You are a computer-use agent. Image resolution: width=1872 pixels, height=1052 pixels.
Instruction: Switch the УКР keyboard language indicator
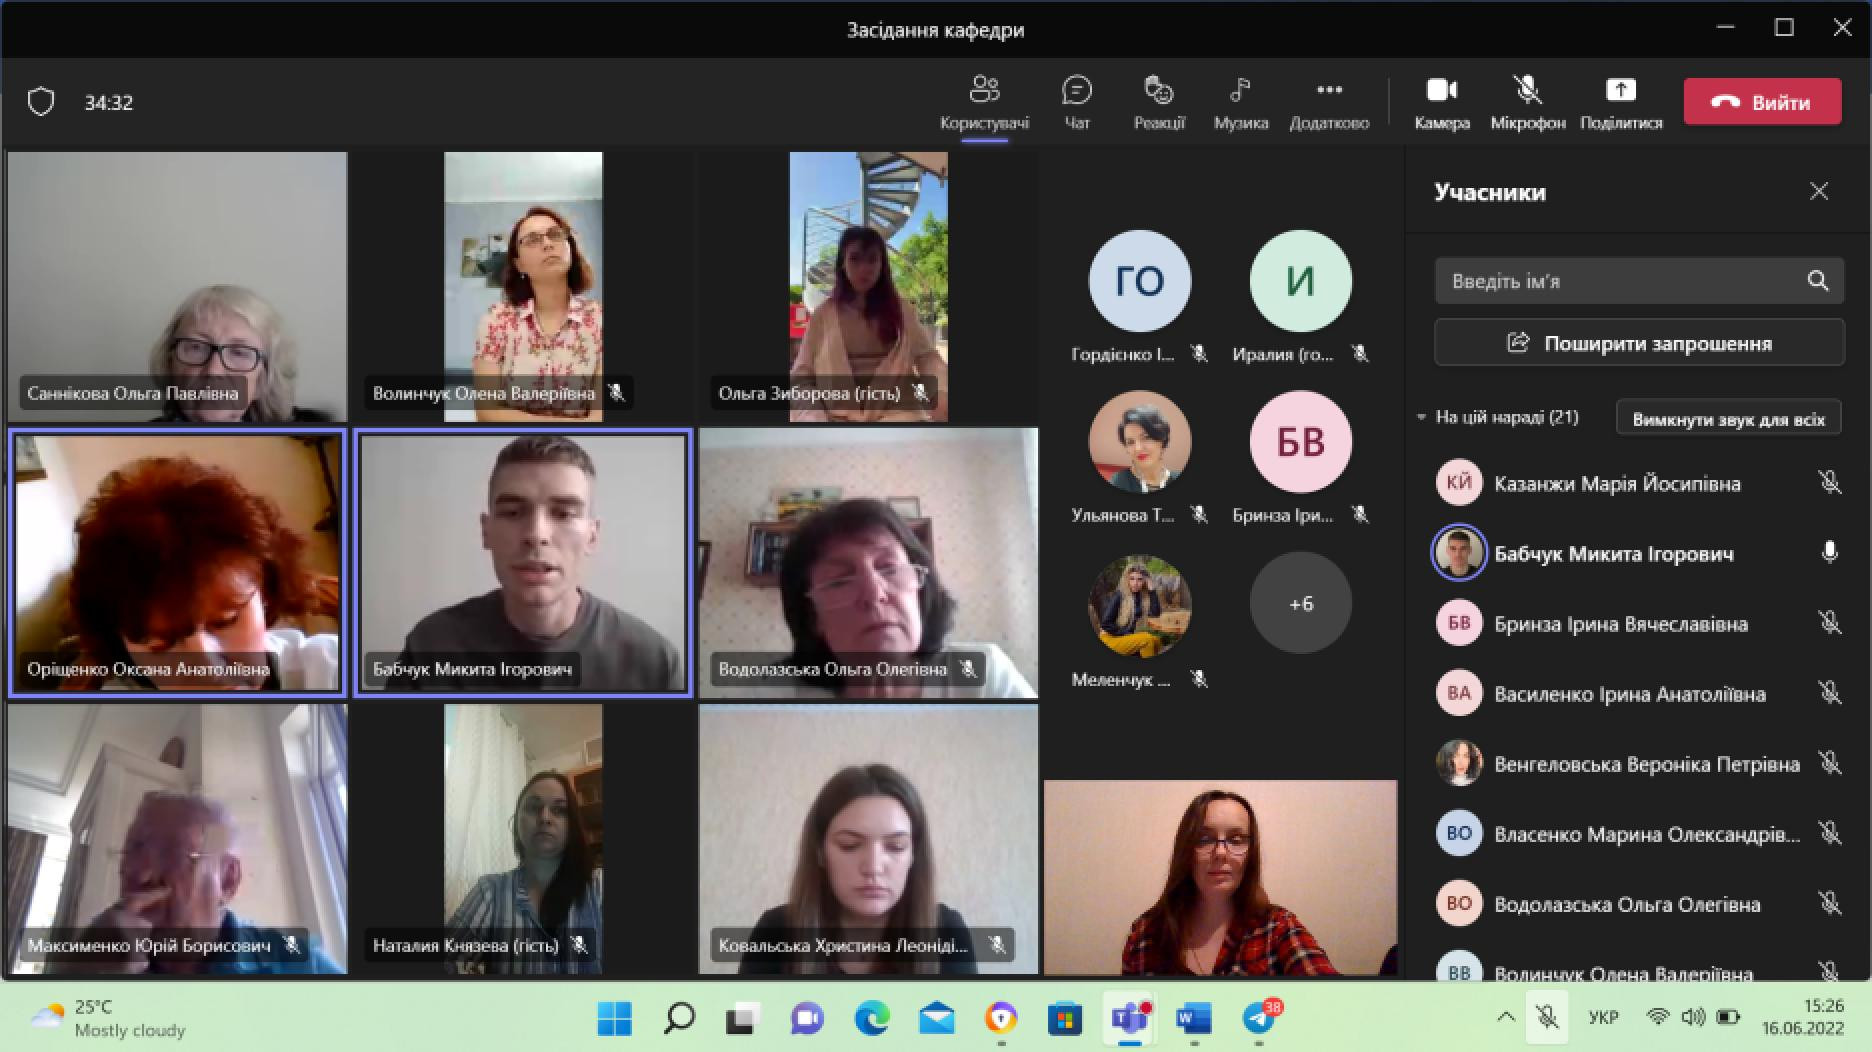tap(1603, 1018)
